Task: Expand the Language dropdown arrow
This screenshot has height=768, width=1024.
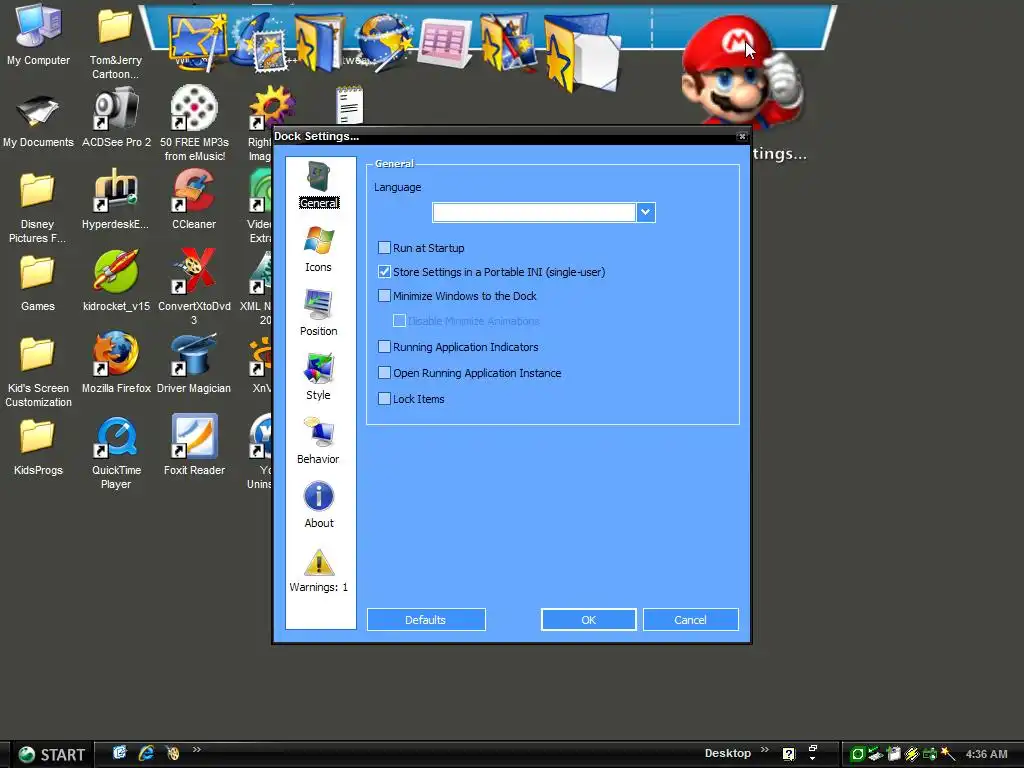Action: tap(645, 212)
